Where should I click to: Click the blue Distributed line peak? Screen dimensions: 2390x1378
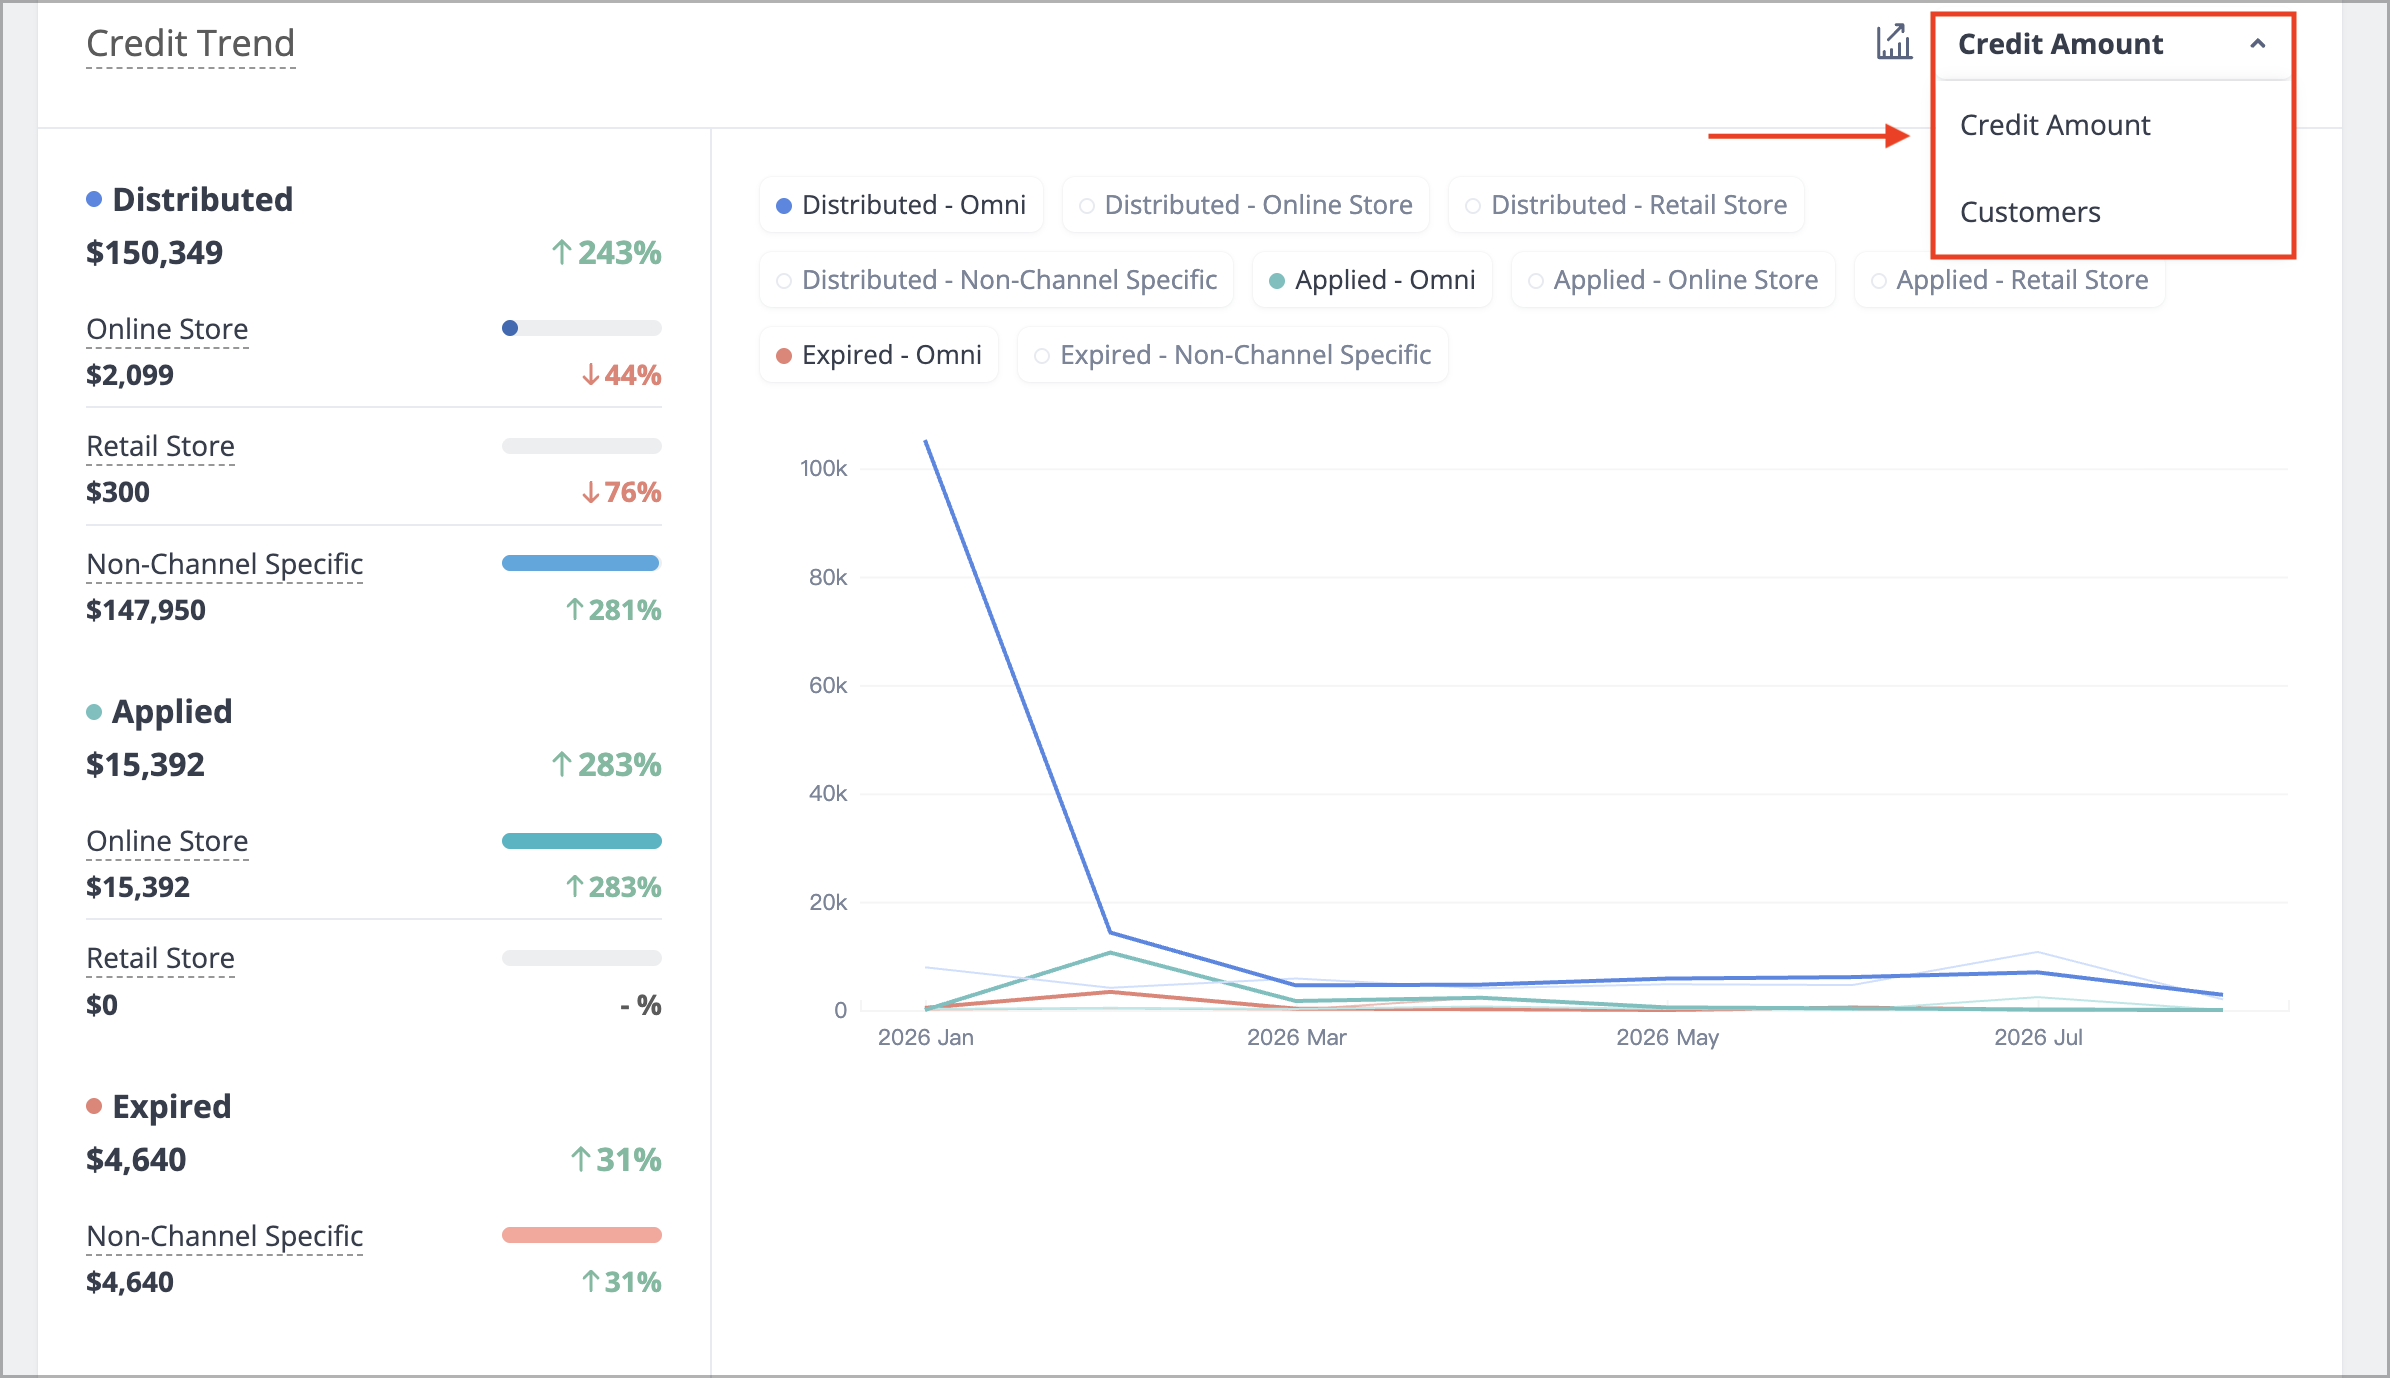tap(926, 442)
